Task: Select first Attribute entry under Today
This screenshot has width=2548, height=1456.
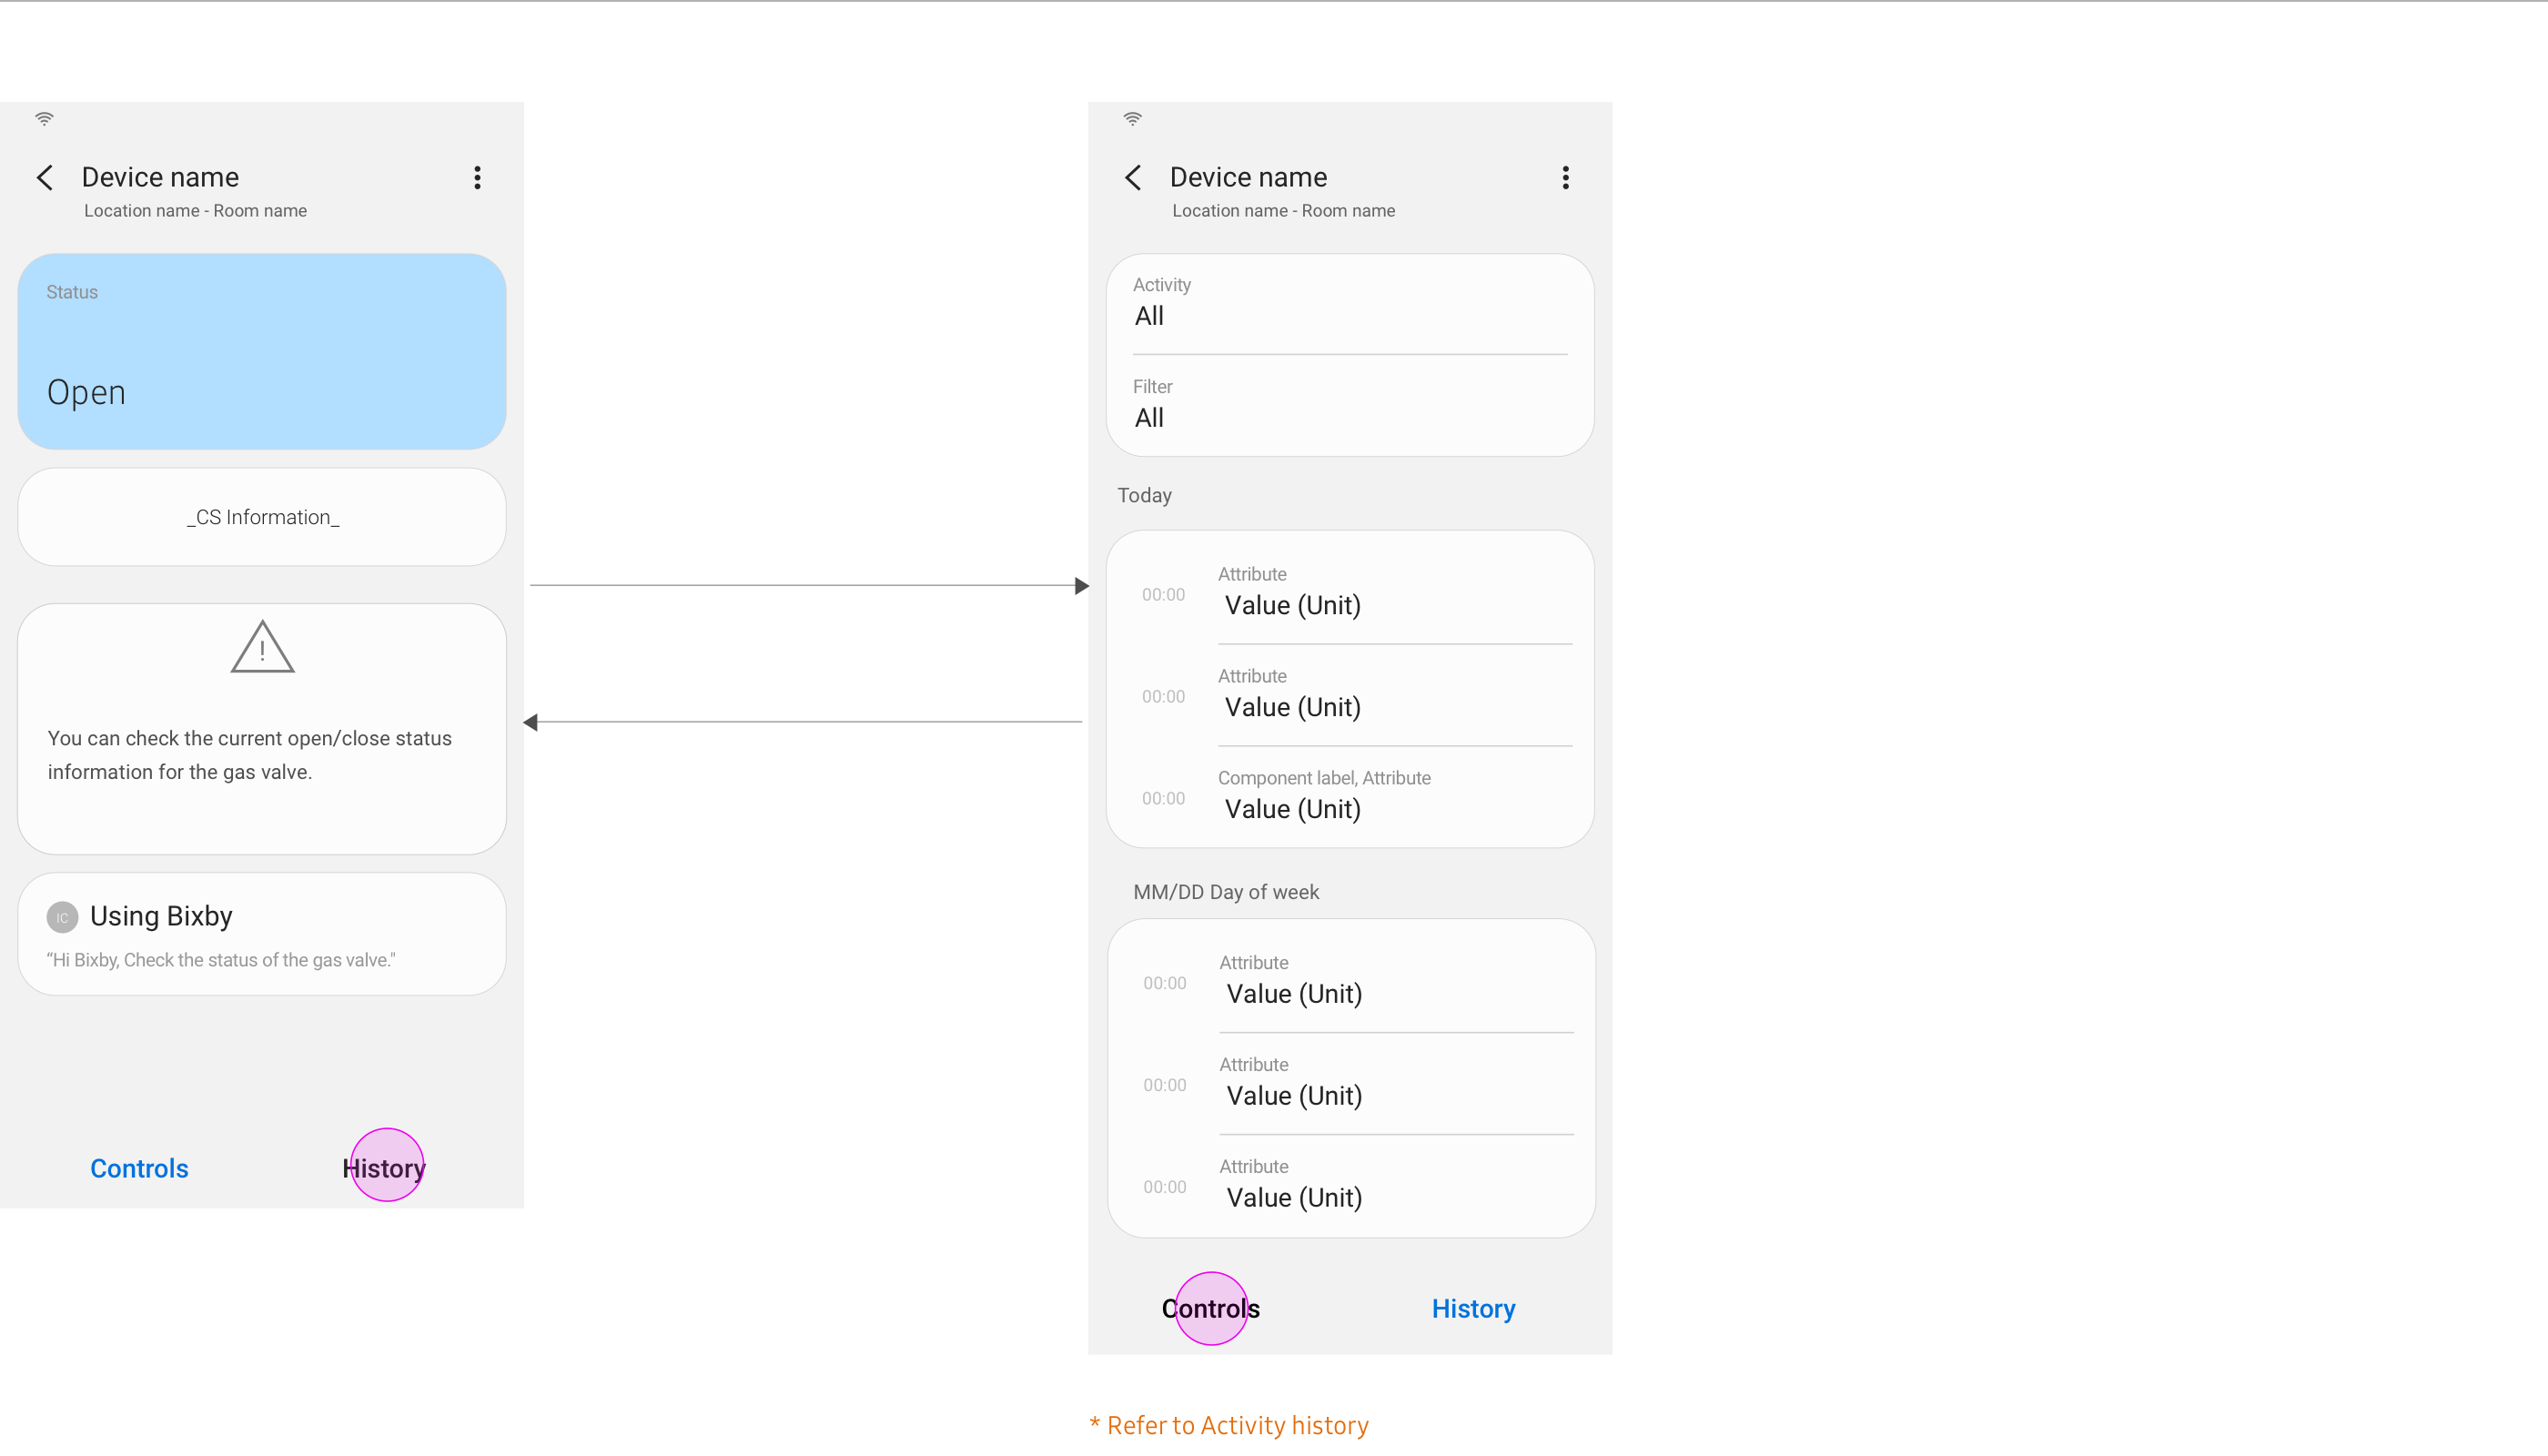Action: 1349,593
